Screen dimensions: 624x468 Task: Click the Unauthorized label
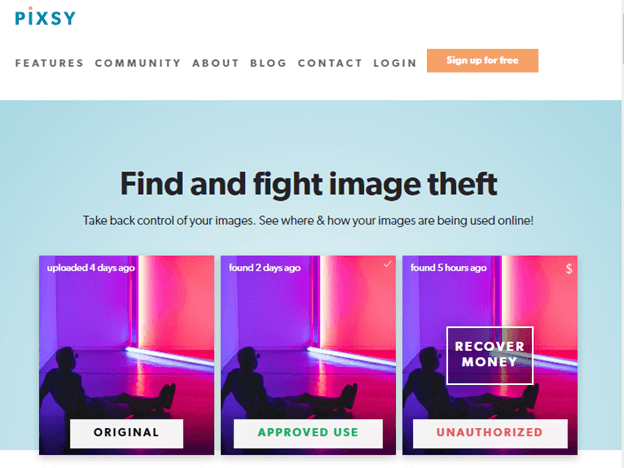(490, 433)
